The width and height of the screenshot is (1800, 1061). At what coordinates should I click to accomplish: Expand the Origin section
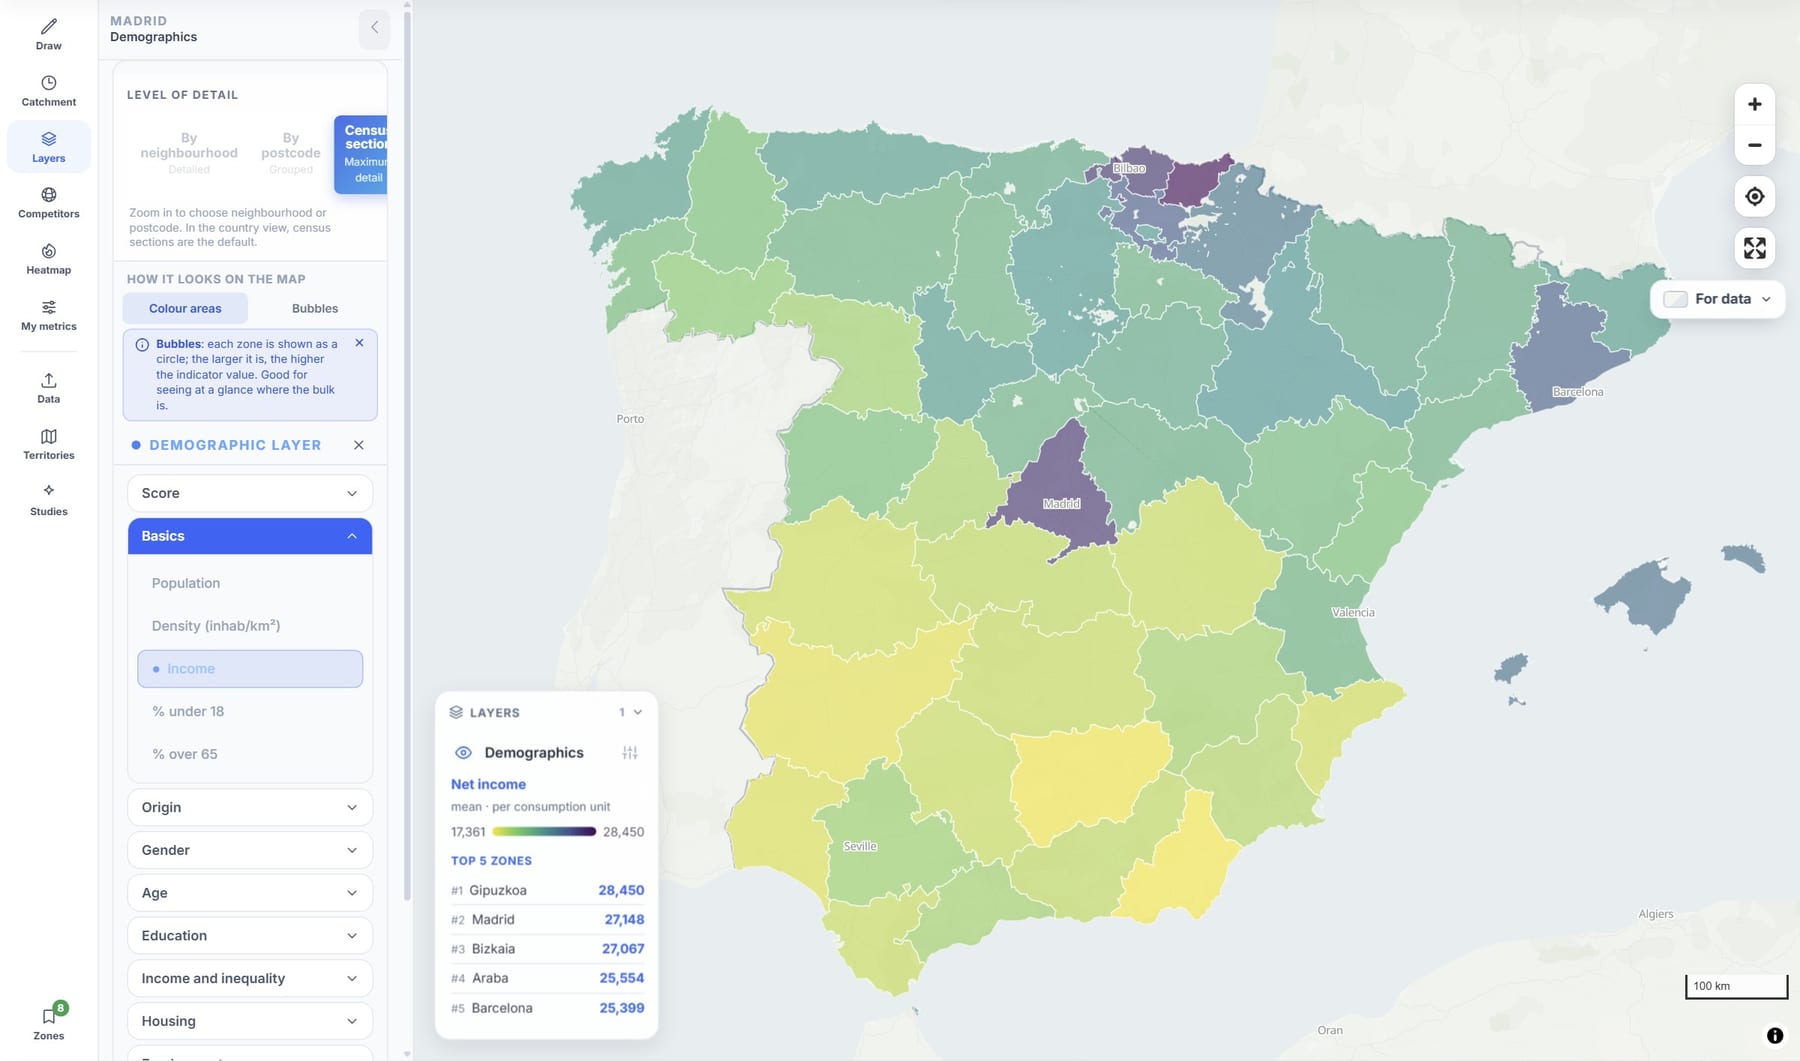point(250,807)
